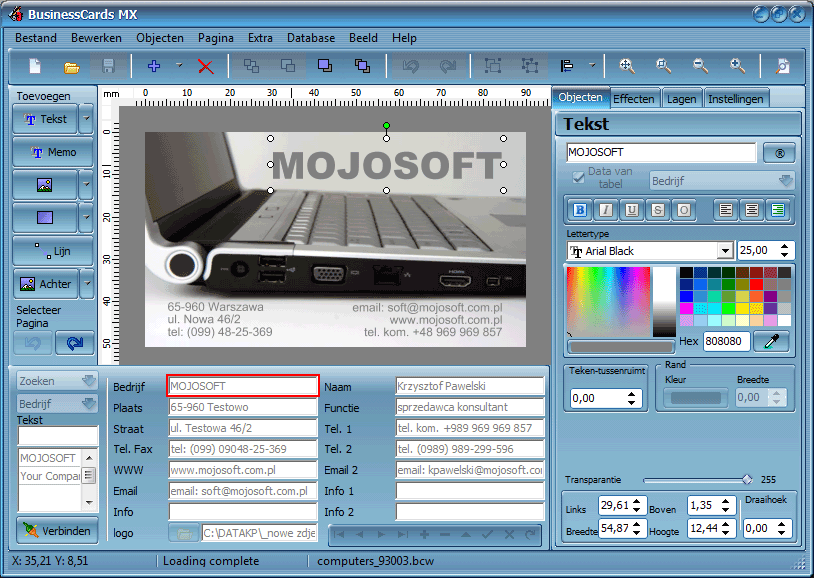This screenshot has width=814, height=578.
Task: Pick a color with the eyedropper tool
Action: pyautogui.click(x=771, y=341)
